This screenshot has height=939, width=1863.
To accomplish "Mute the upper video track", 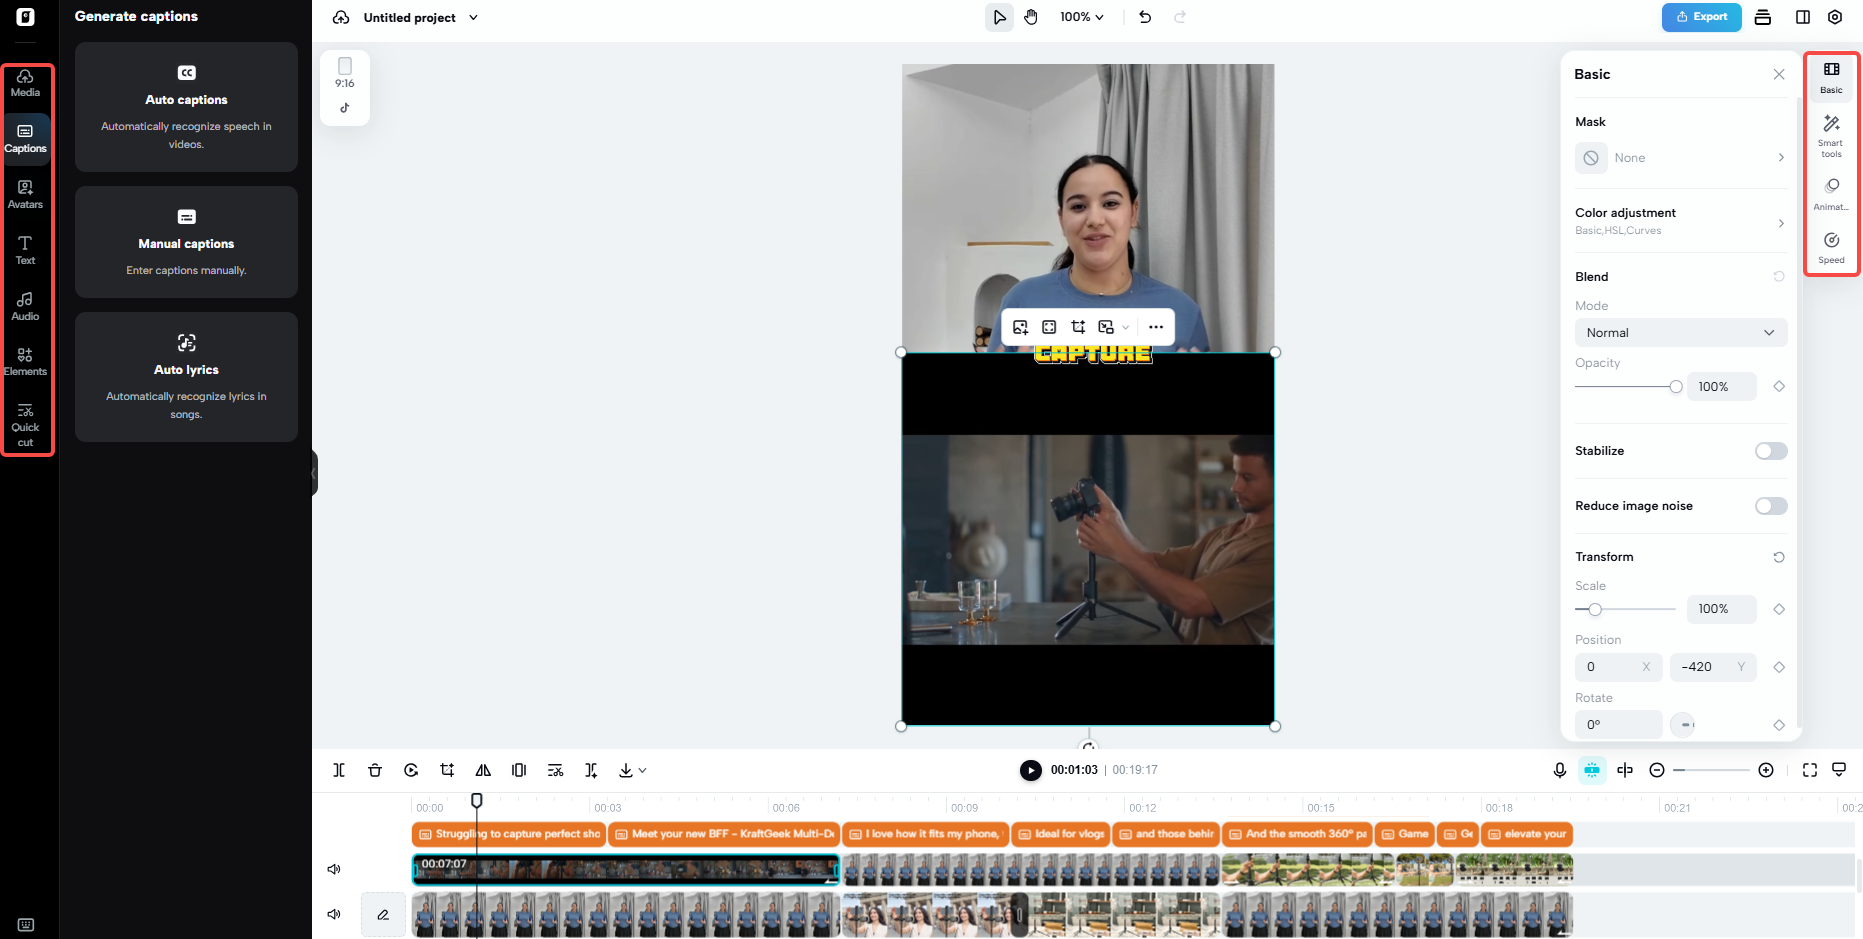I will (334, 869).
